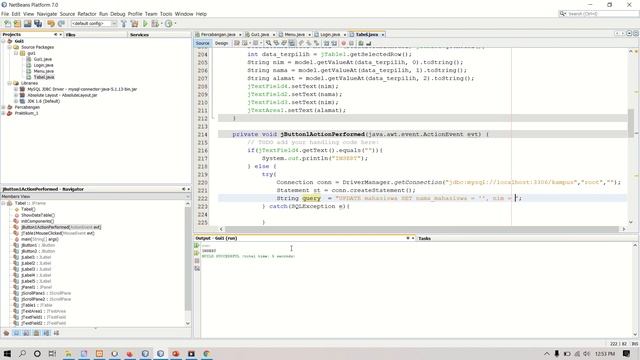640x360 pixels.
Task: Collapse the Gui1 project node
Action: pyautogui.click(x=4, y=41)
